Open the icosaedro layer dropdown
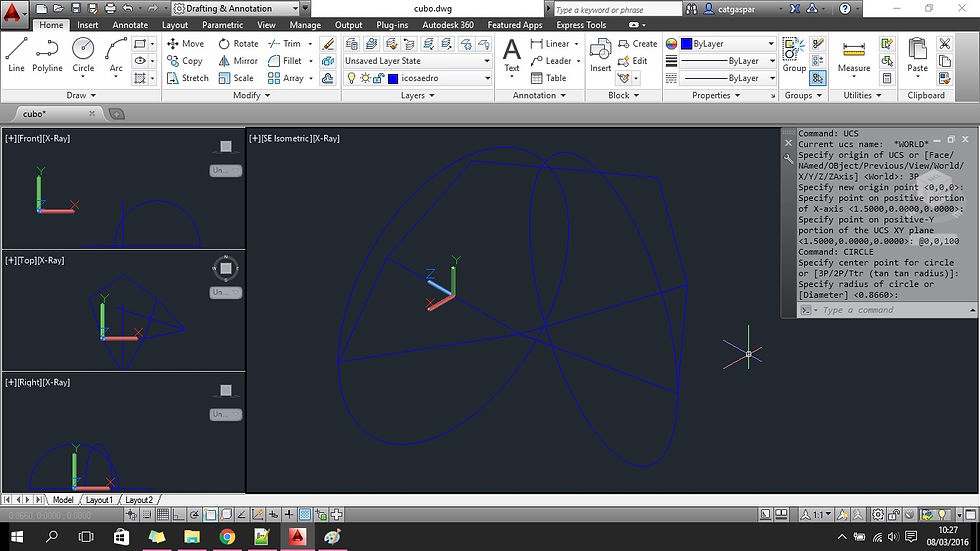 pyautogui.click(x=418, y=78)
